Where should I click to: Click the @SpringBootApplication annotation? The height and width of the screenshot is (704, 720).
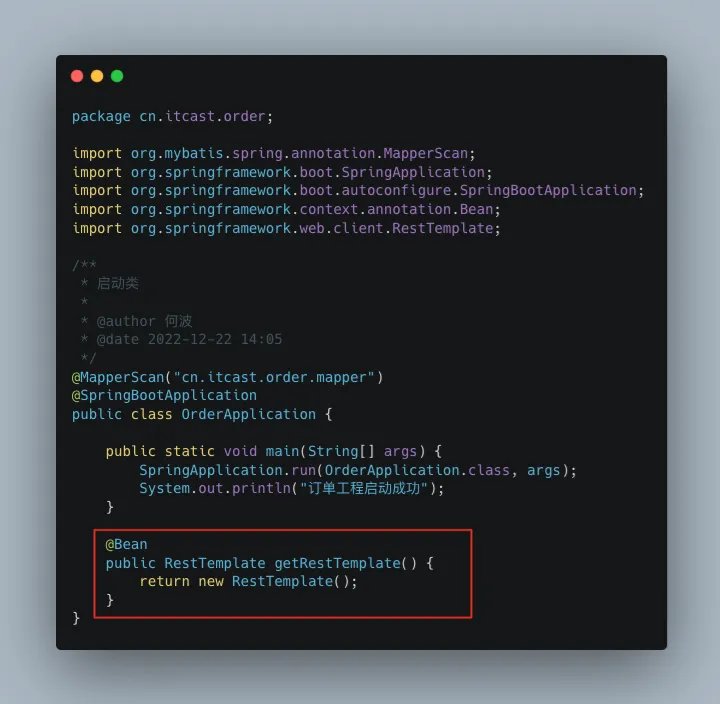164,395
